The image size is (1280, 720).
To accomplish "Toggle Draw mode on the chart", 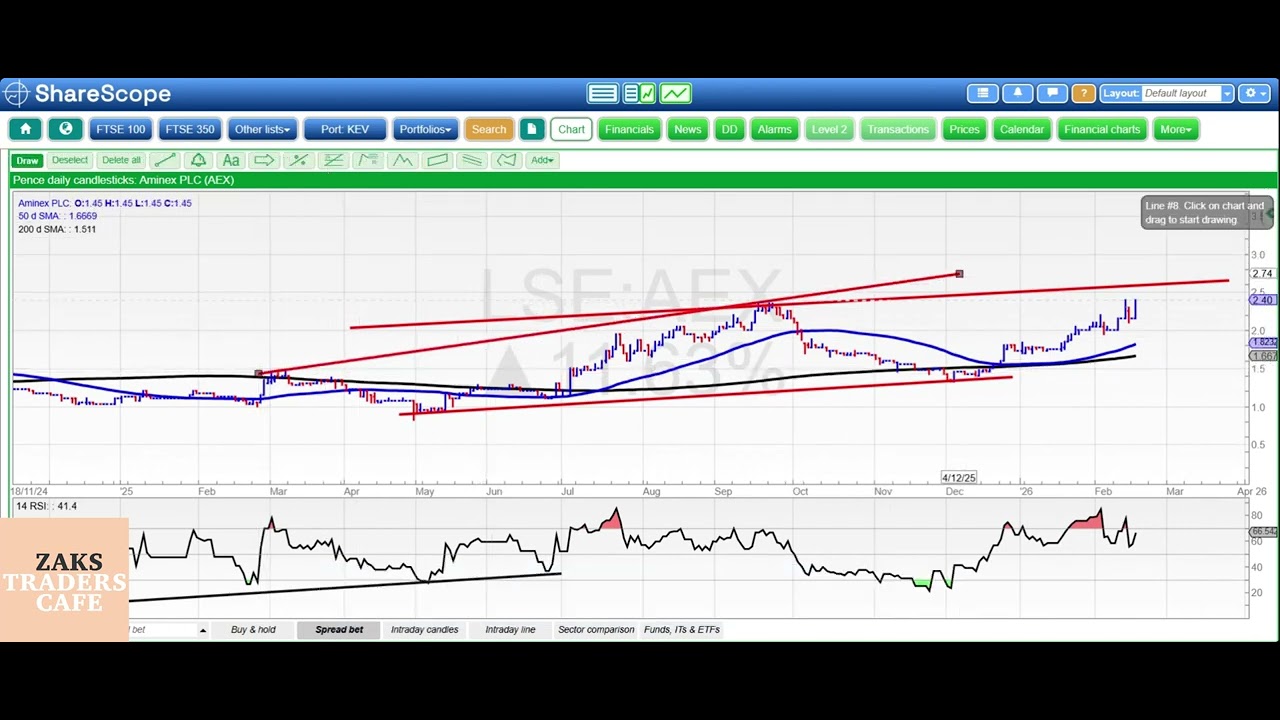I will coord(27,160).
